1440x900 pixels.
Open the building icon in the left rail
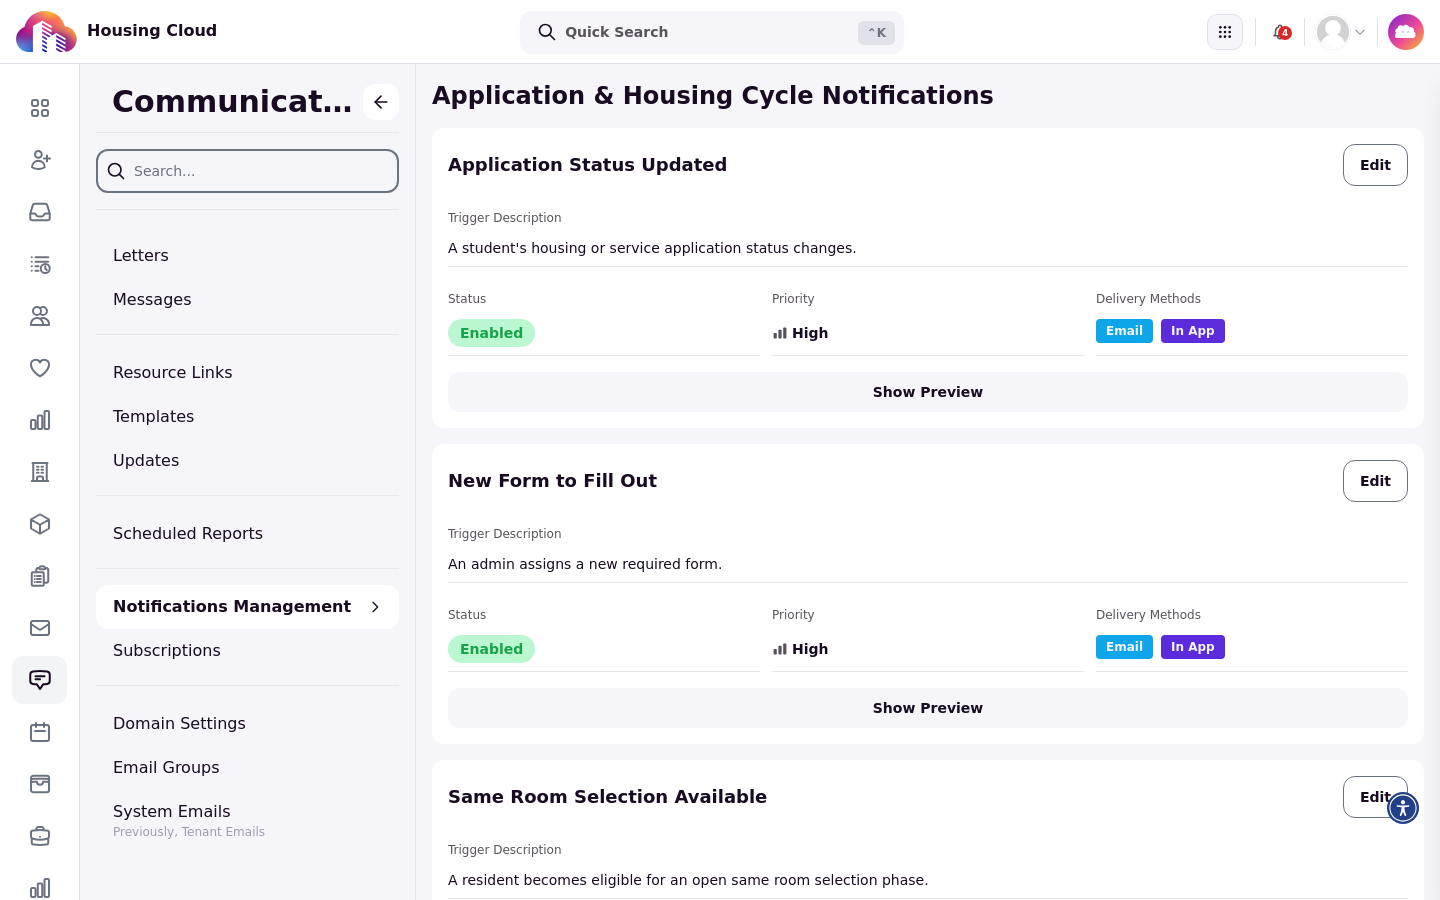click(x=40, y=472)
